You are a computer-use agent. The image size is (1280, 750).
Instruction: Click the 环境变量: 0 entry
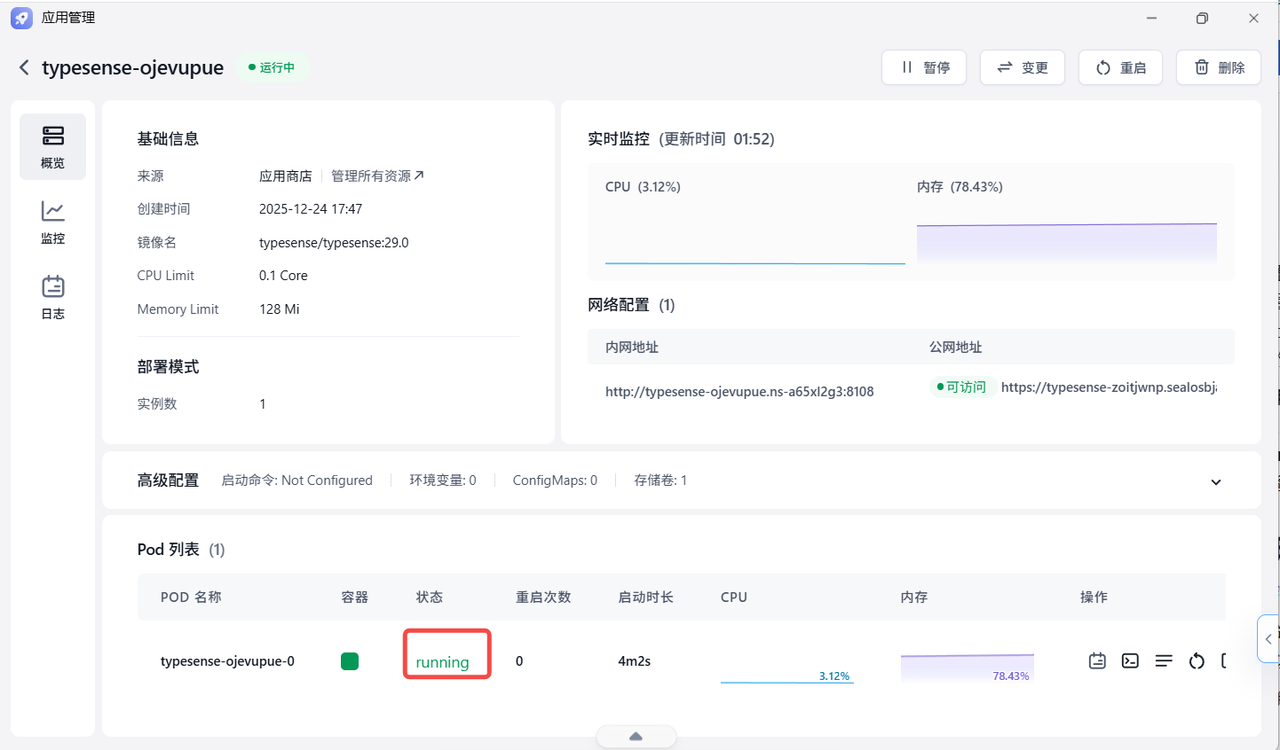pos(443,480)
